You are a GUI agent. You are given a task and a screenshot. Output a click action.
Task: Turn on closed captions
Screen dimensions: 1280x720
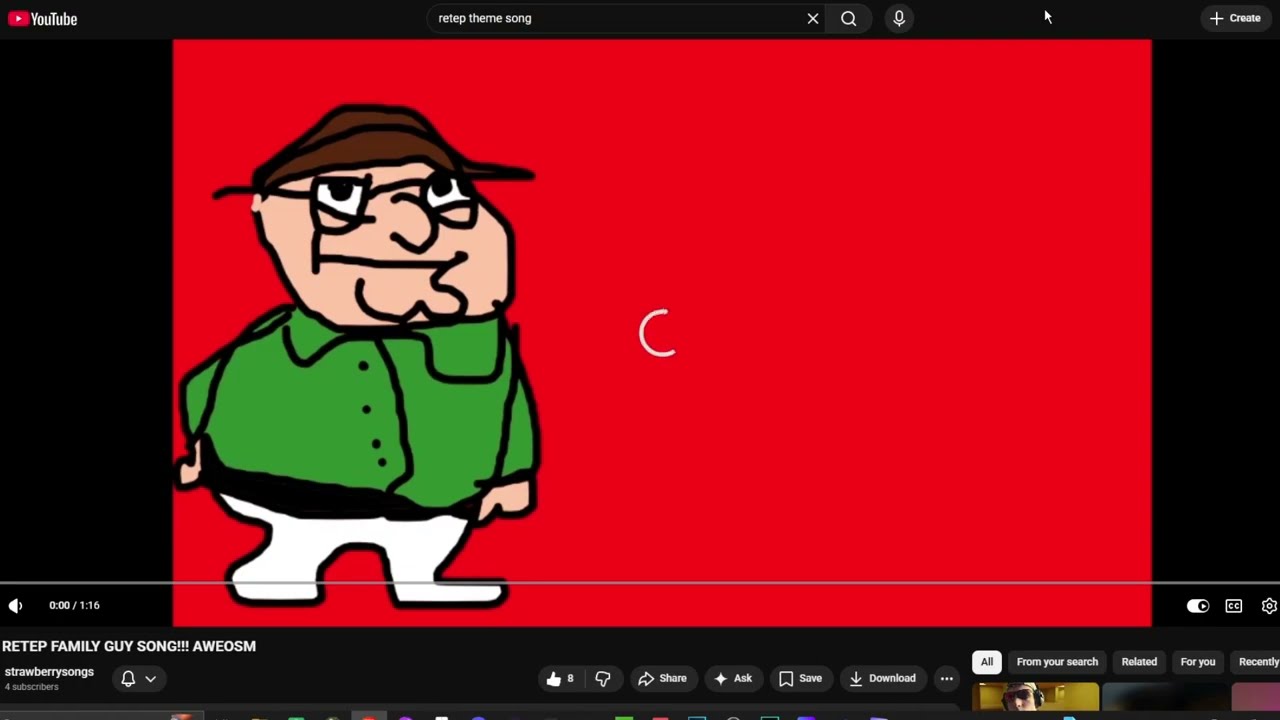coord(1234,606)
